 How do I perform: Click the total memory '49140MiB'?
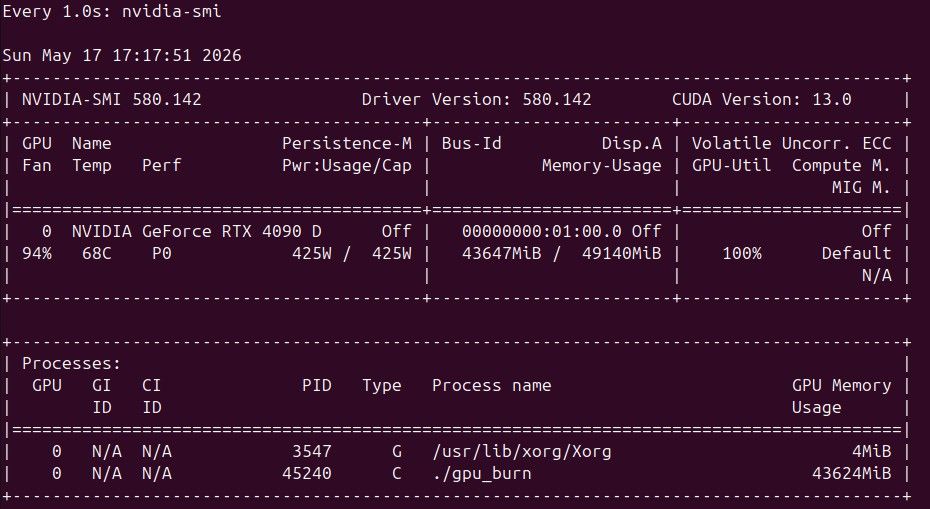pyautogui.click(x=622, y=253)
